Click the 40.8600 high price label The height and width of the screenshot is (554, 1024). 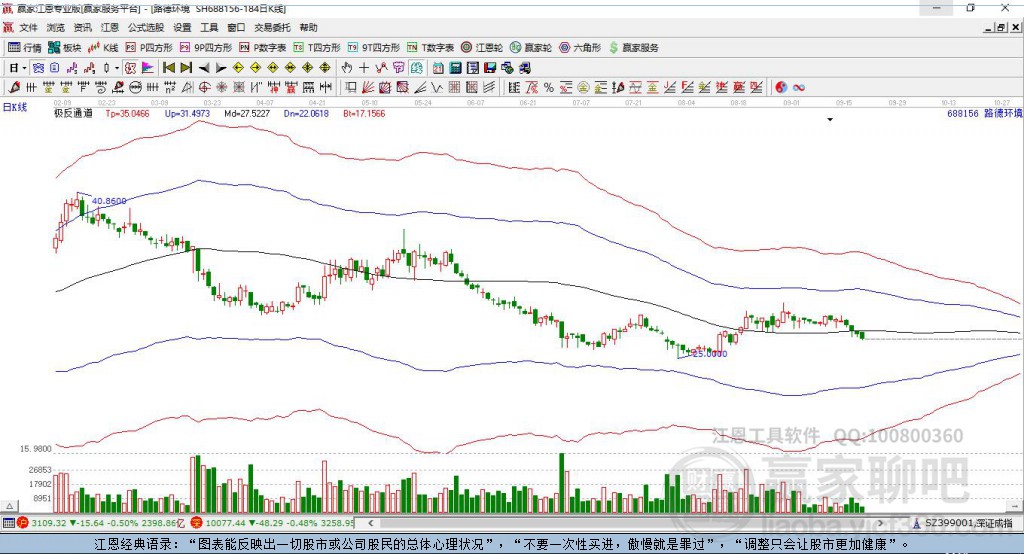[x=109, y=201]
